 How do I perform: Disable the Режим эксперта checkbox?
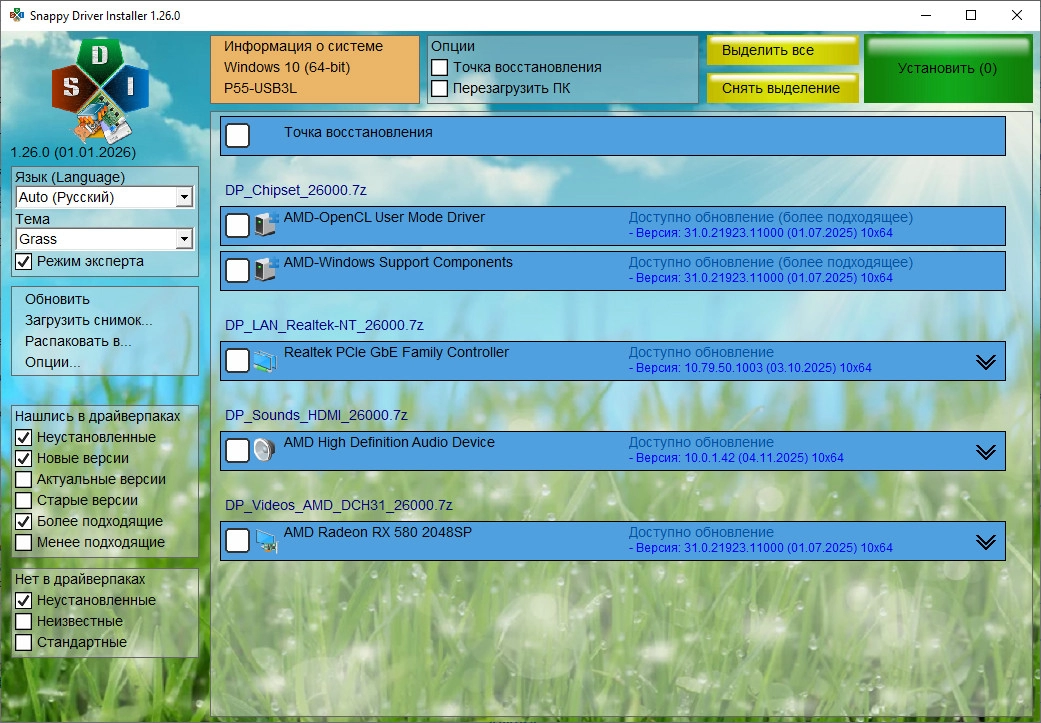(x=24, y=262)
